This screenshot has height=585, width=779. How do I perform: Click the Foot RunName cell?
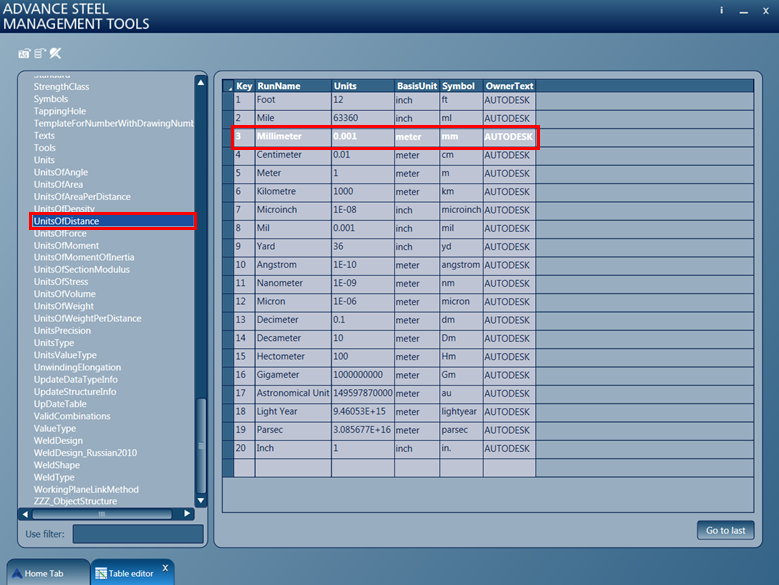click(x=293, y=100)
